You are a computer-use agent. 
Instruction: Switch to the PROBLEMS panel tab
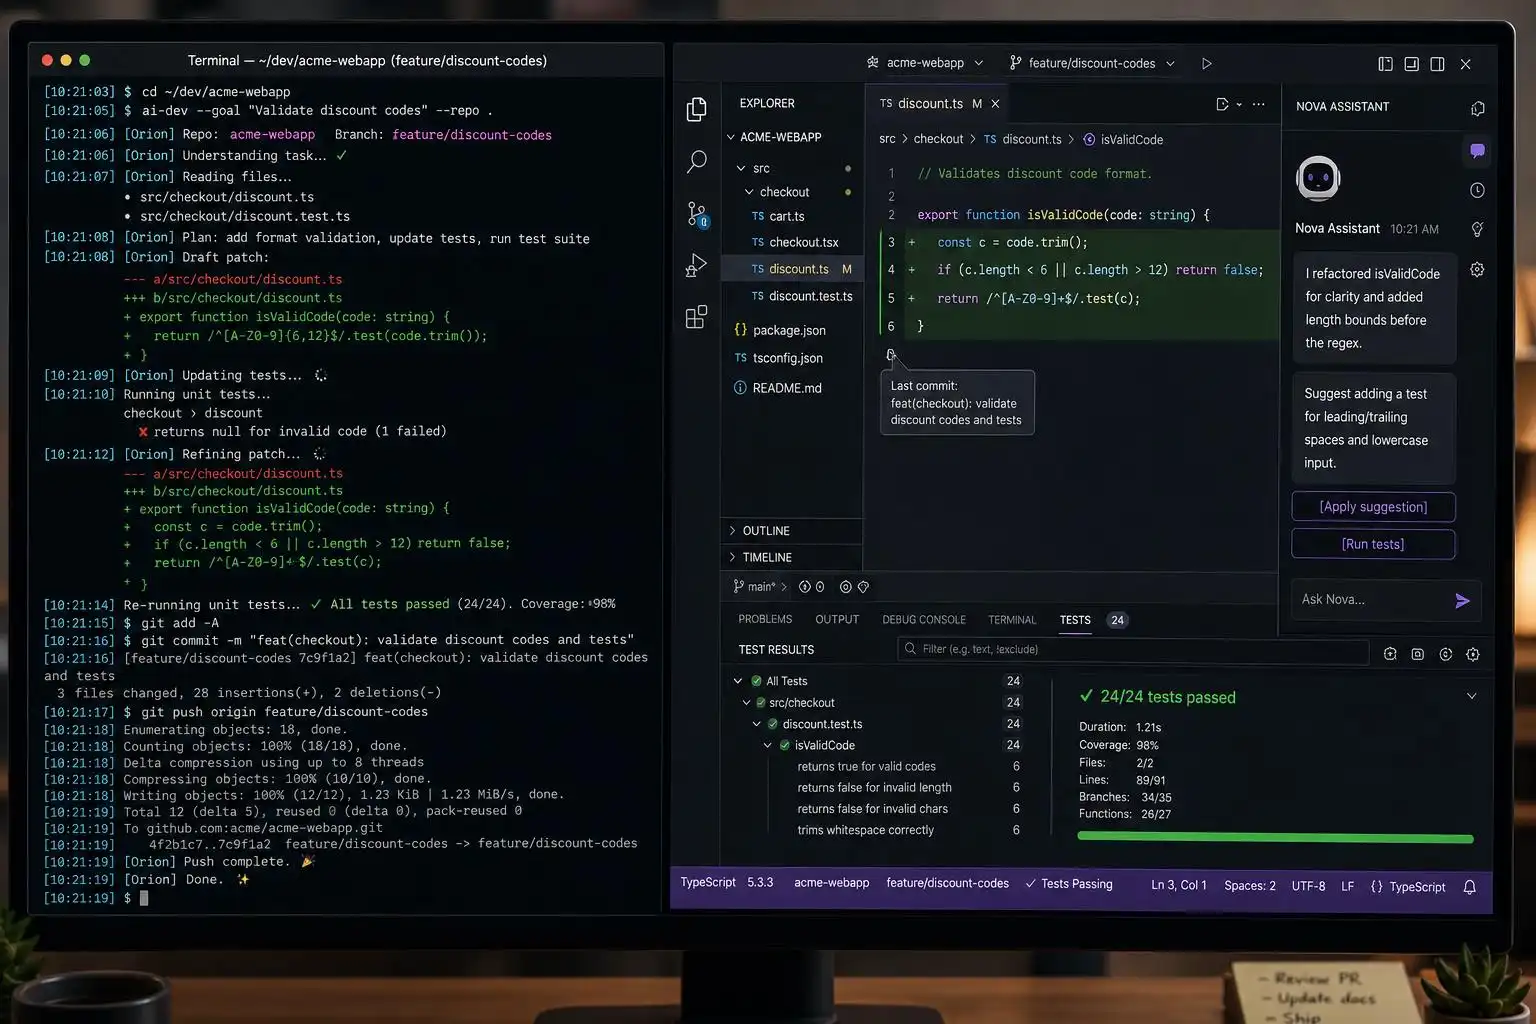click(765, 620)
